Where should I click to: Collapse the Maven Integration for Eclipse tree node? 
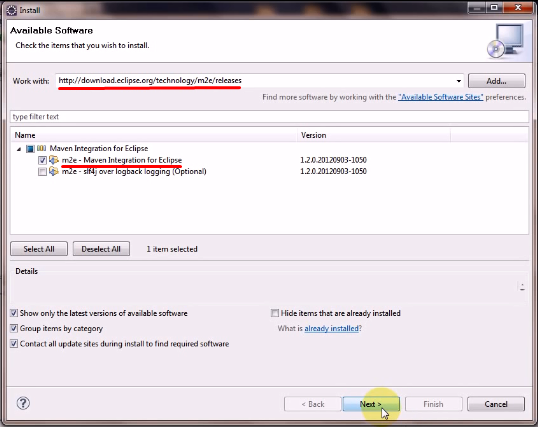click(19, 149)
